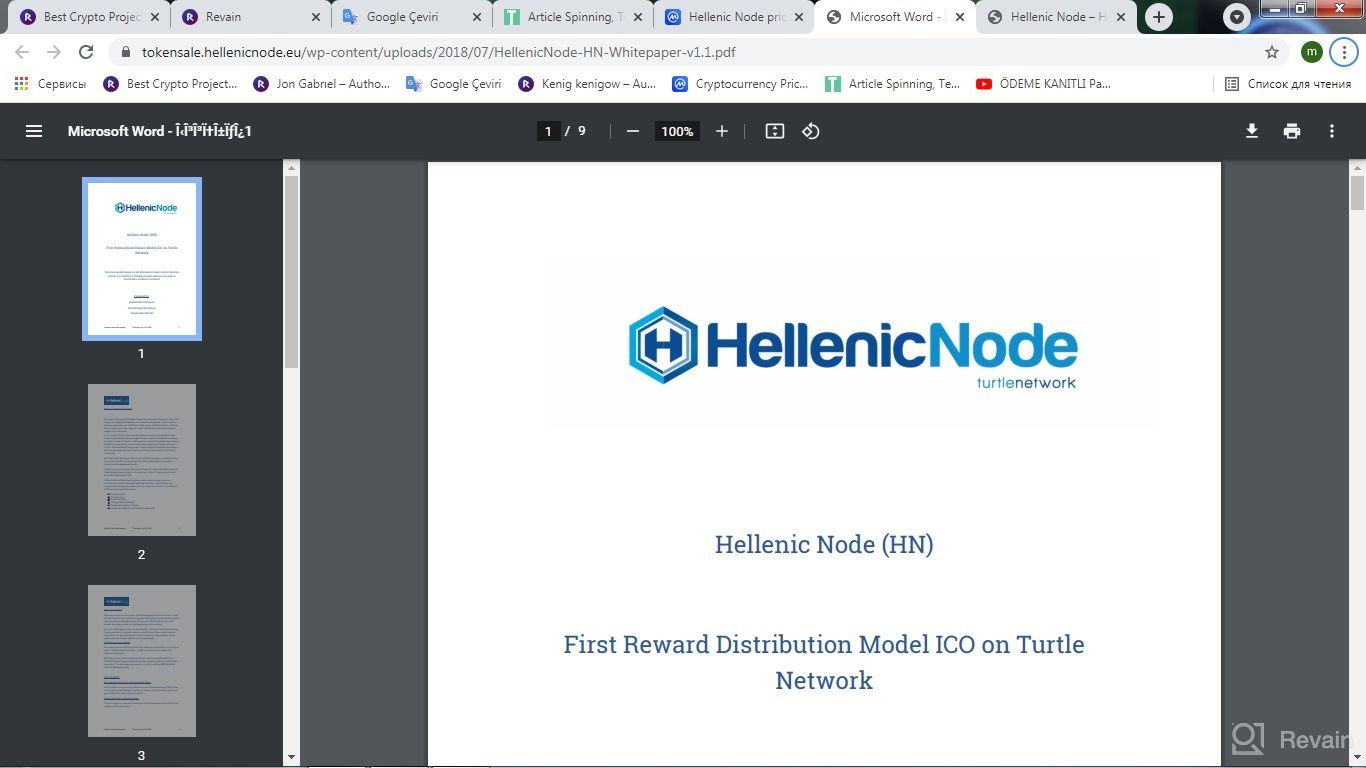Go back to the previous page in browser
The height and width of the screenshot is (768, 1366).
click(22, 52)
